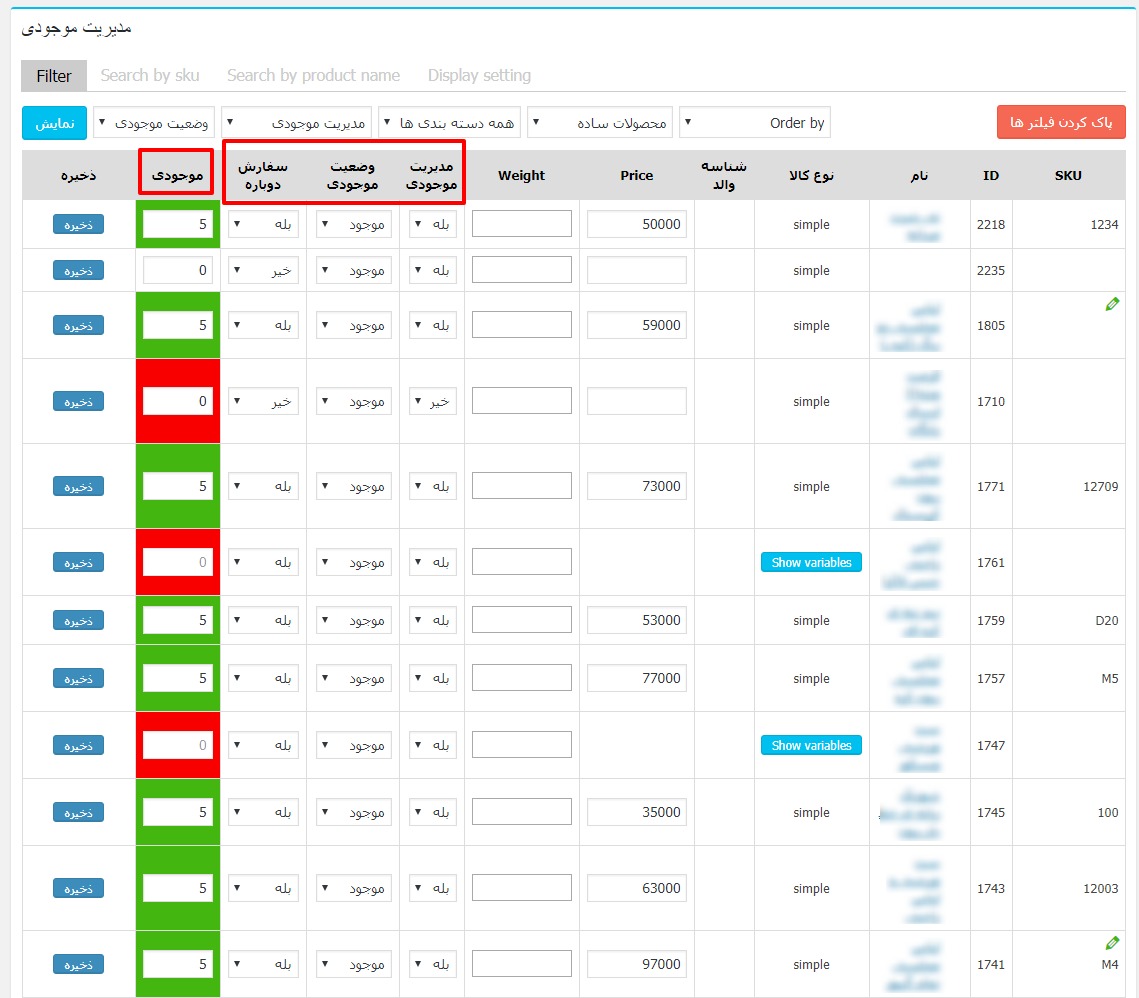Click Show variables for product 1761
The image size is (1139, 998).
(811, 563)
